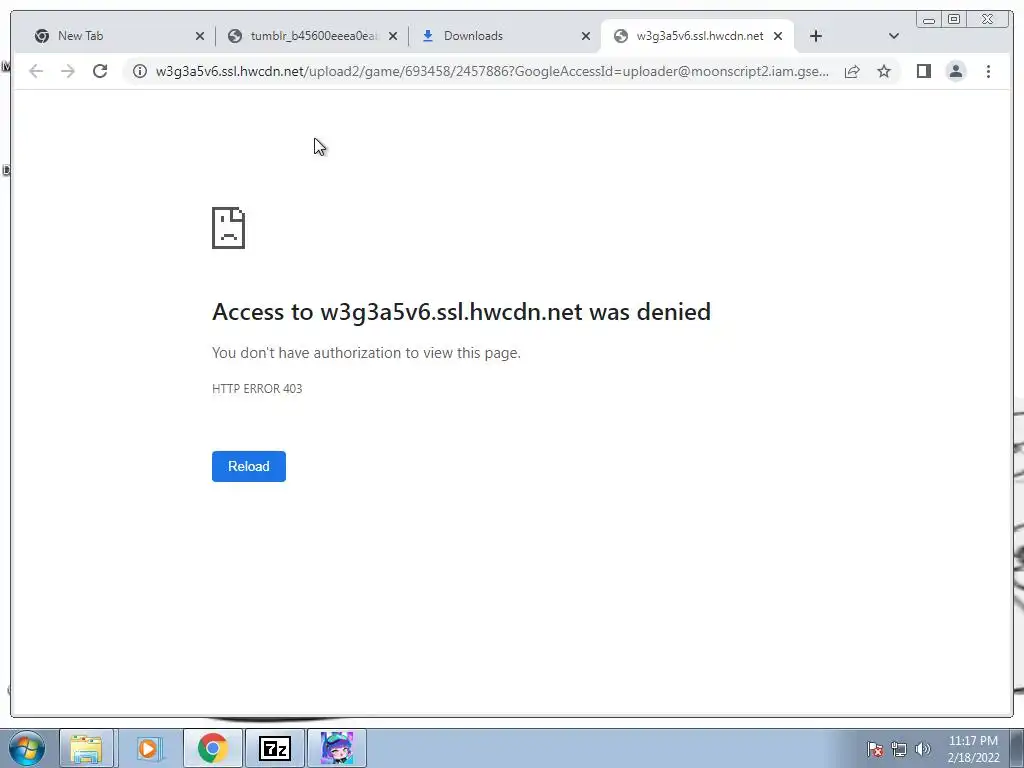The height and width of the screenshot is (768, 1024).
Task: Open volume speaker tray icon
Action: (923, 749)
